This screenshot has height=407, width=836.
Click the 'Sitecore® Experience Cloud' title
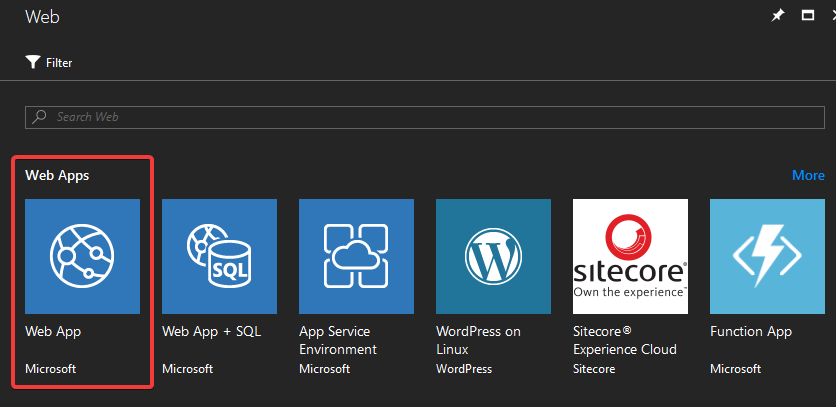625,340
